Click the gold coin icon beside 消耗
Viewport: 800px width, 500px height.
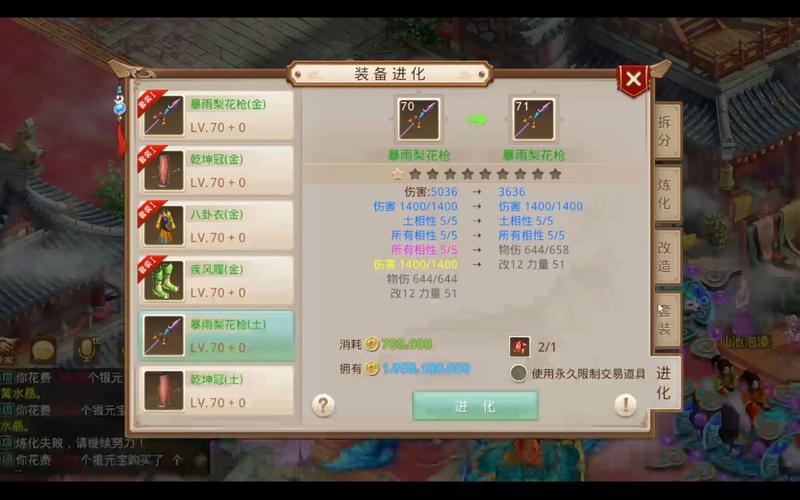pos(372,344)
